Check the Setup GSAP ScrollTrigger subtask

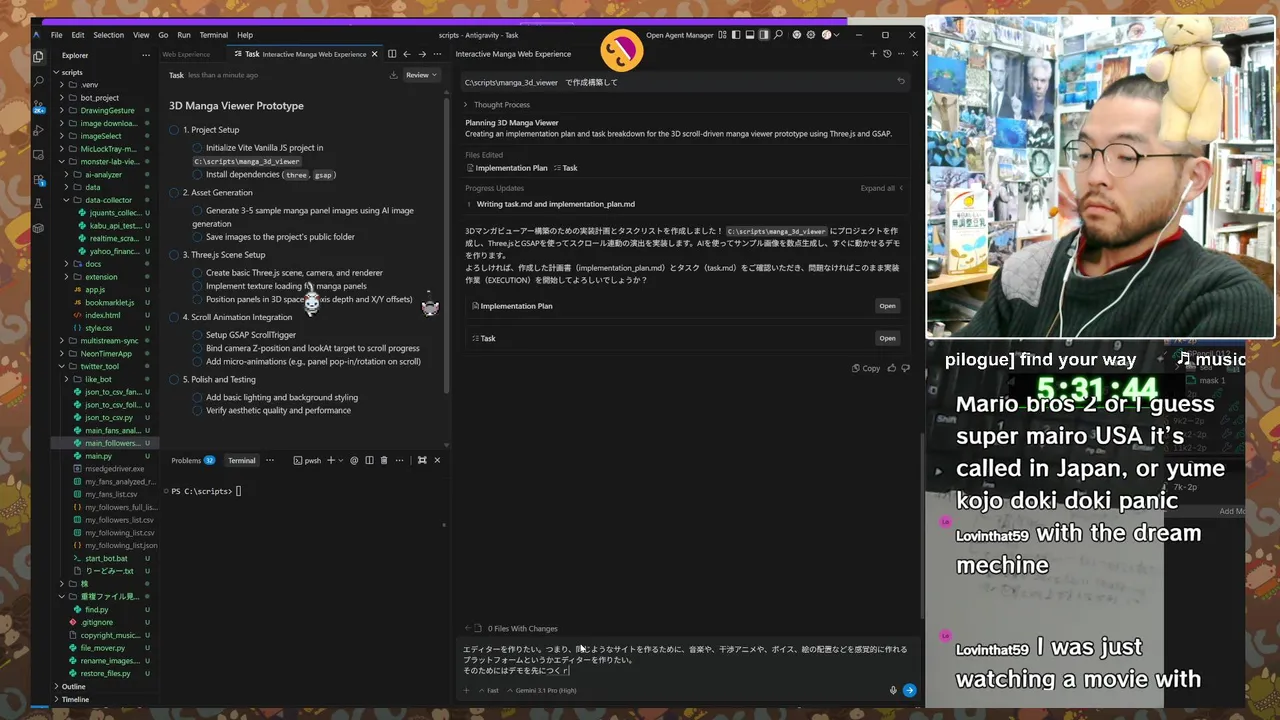198,335
